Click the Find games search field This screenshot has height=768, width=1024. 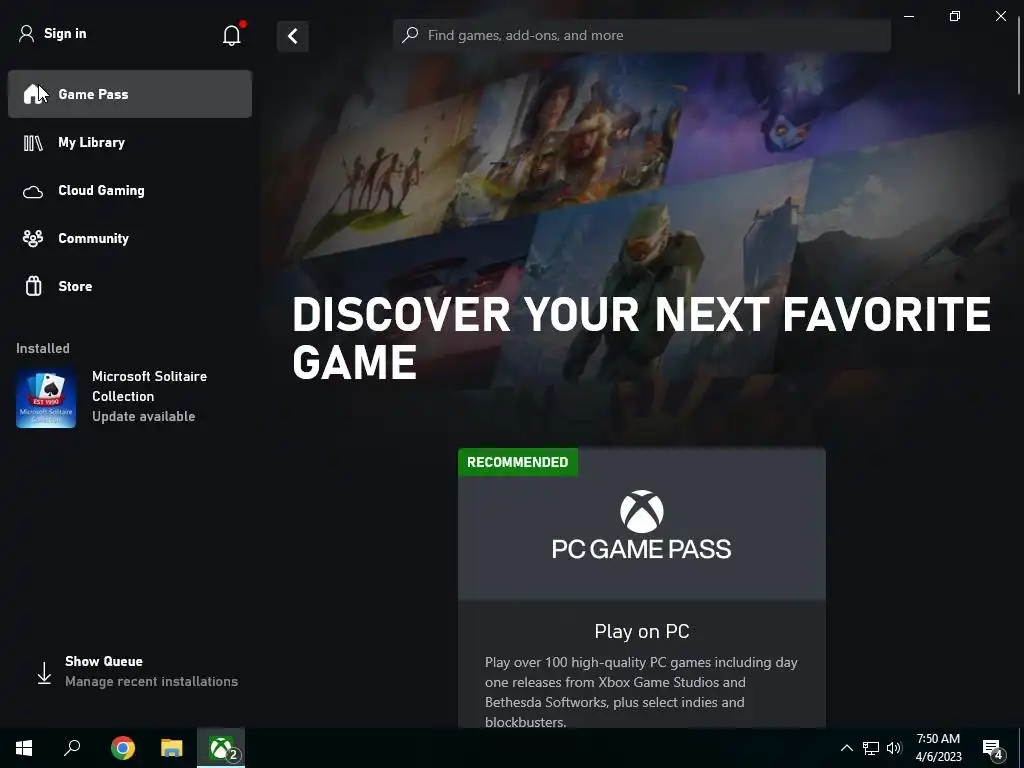[x=642, y=35]
